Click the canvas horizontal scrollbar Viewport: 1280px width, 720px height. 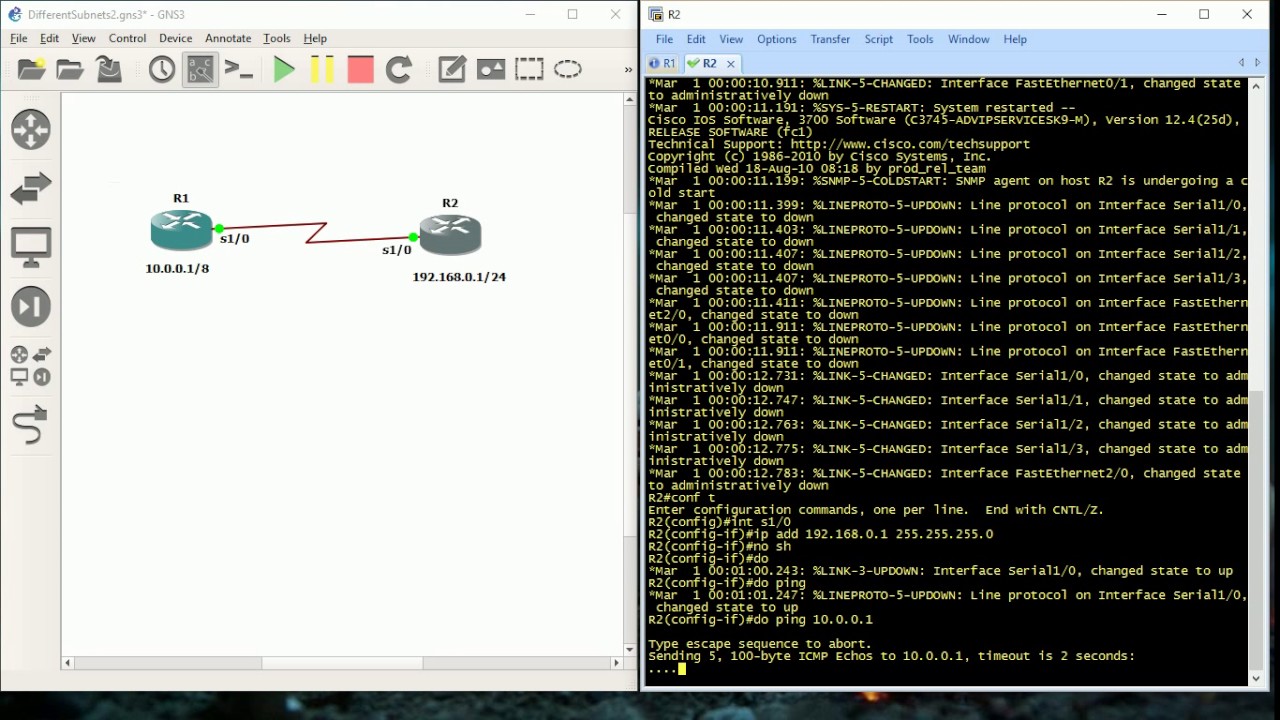343,662
